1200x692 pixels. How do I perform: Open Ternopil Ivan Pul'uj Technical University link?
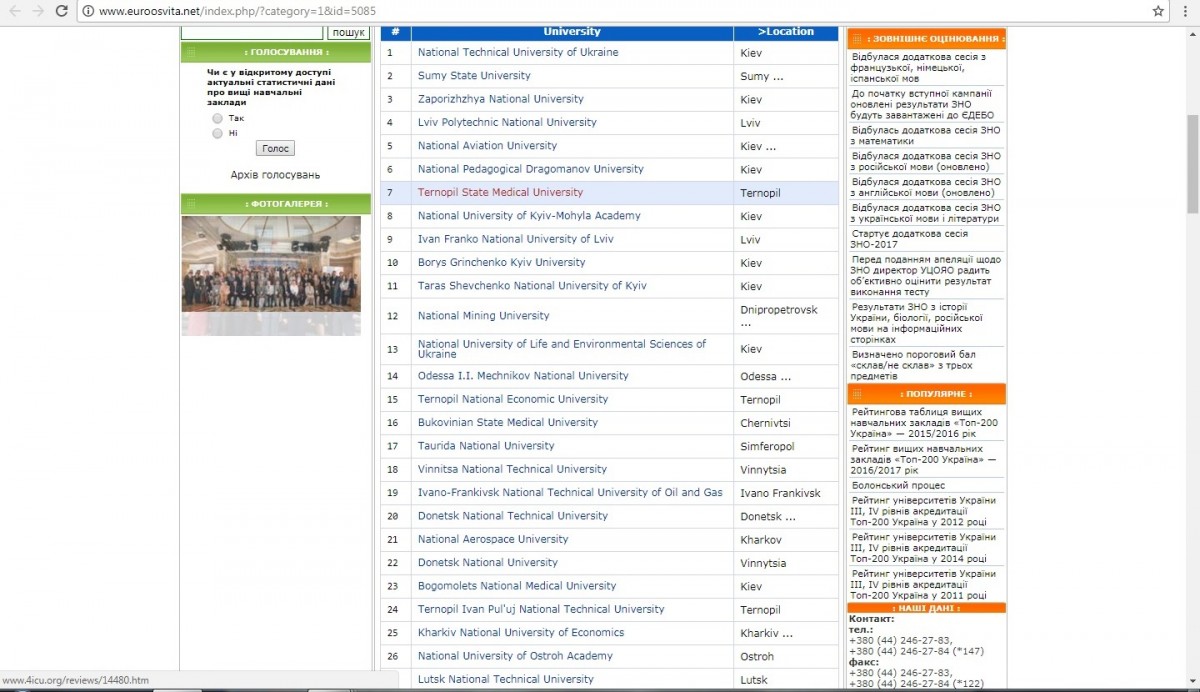[x=541, y=609]
